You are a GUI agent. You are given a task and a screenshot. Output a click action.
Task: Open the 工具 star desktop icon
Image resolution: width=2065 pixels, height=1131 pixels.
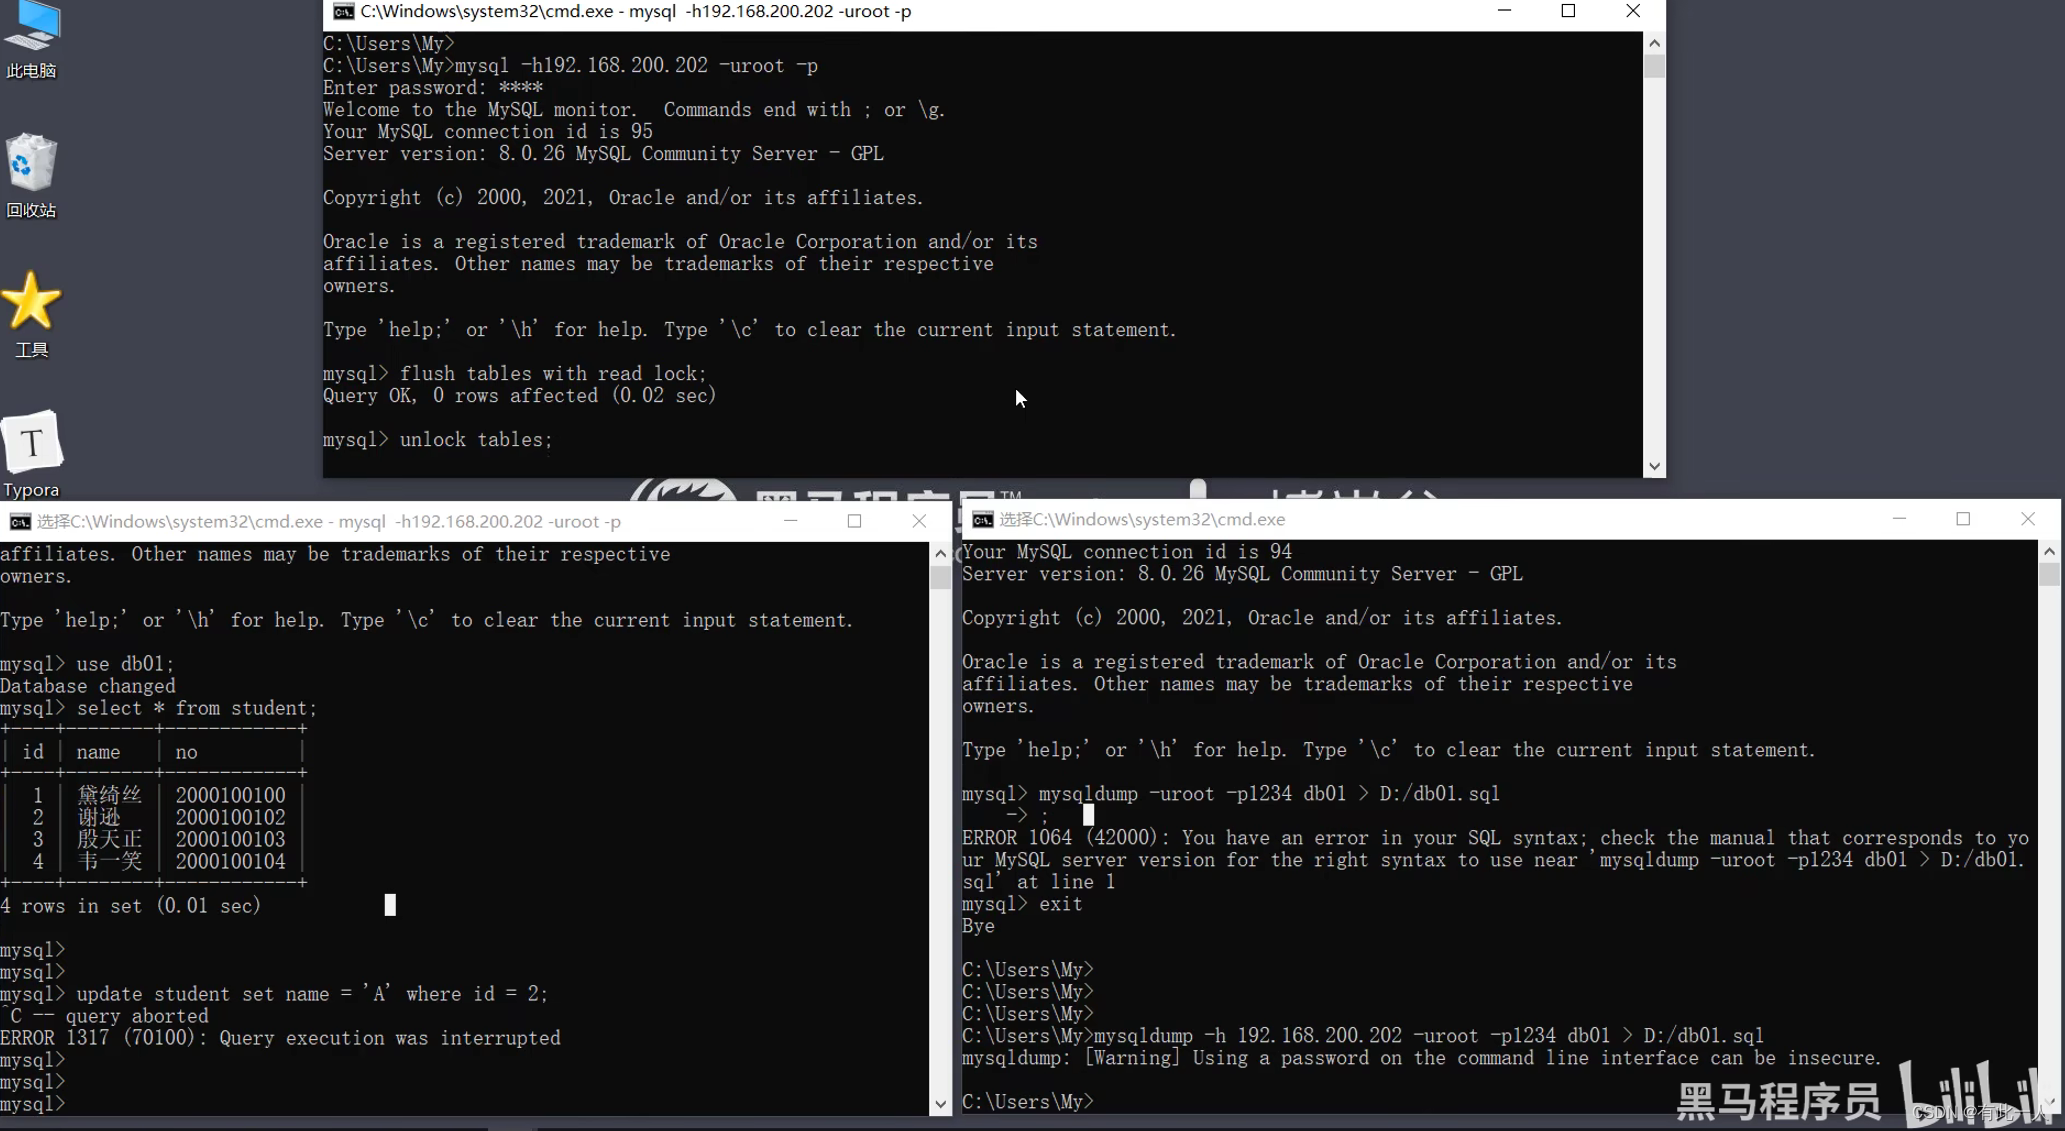(x=32, y=314)
